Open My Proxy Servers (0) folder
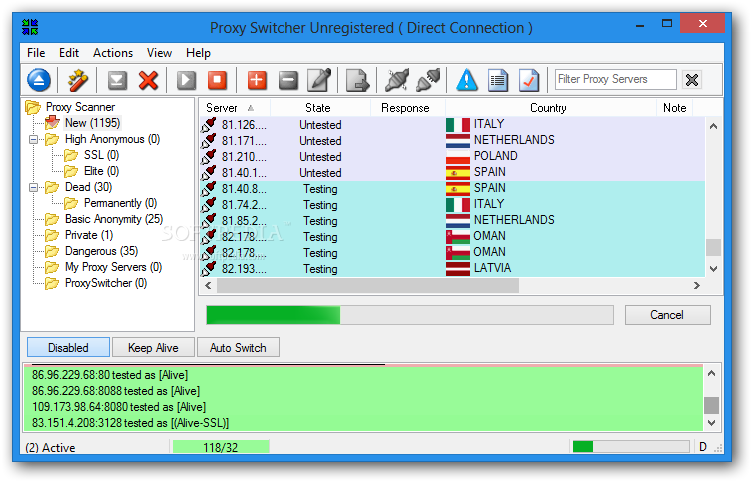The image size is (752, 482). pyautogui.click(x=113, y=267)
